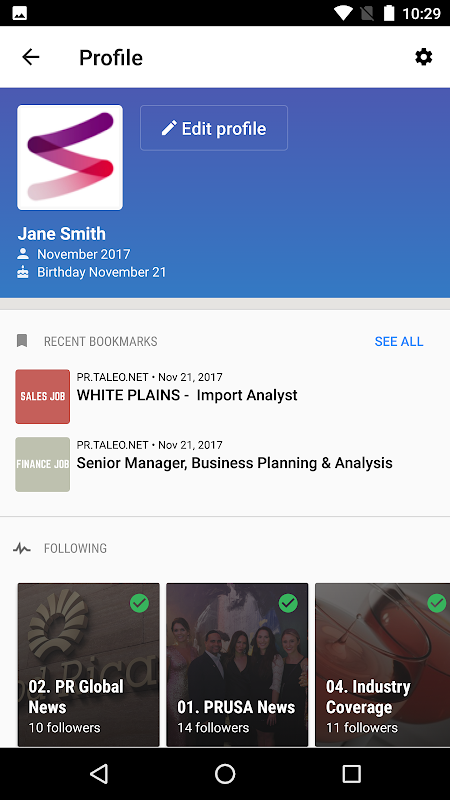The image size is (450, 800).
Task: Tap Android home navigation button
Action: (x=225, y=773)
